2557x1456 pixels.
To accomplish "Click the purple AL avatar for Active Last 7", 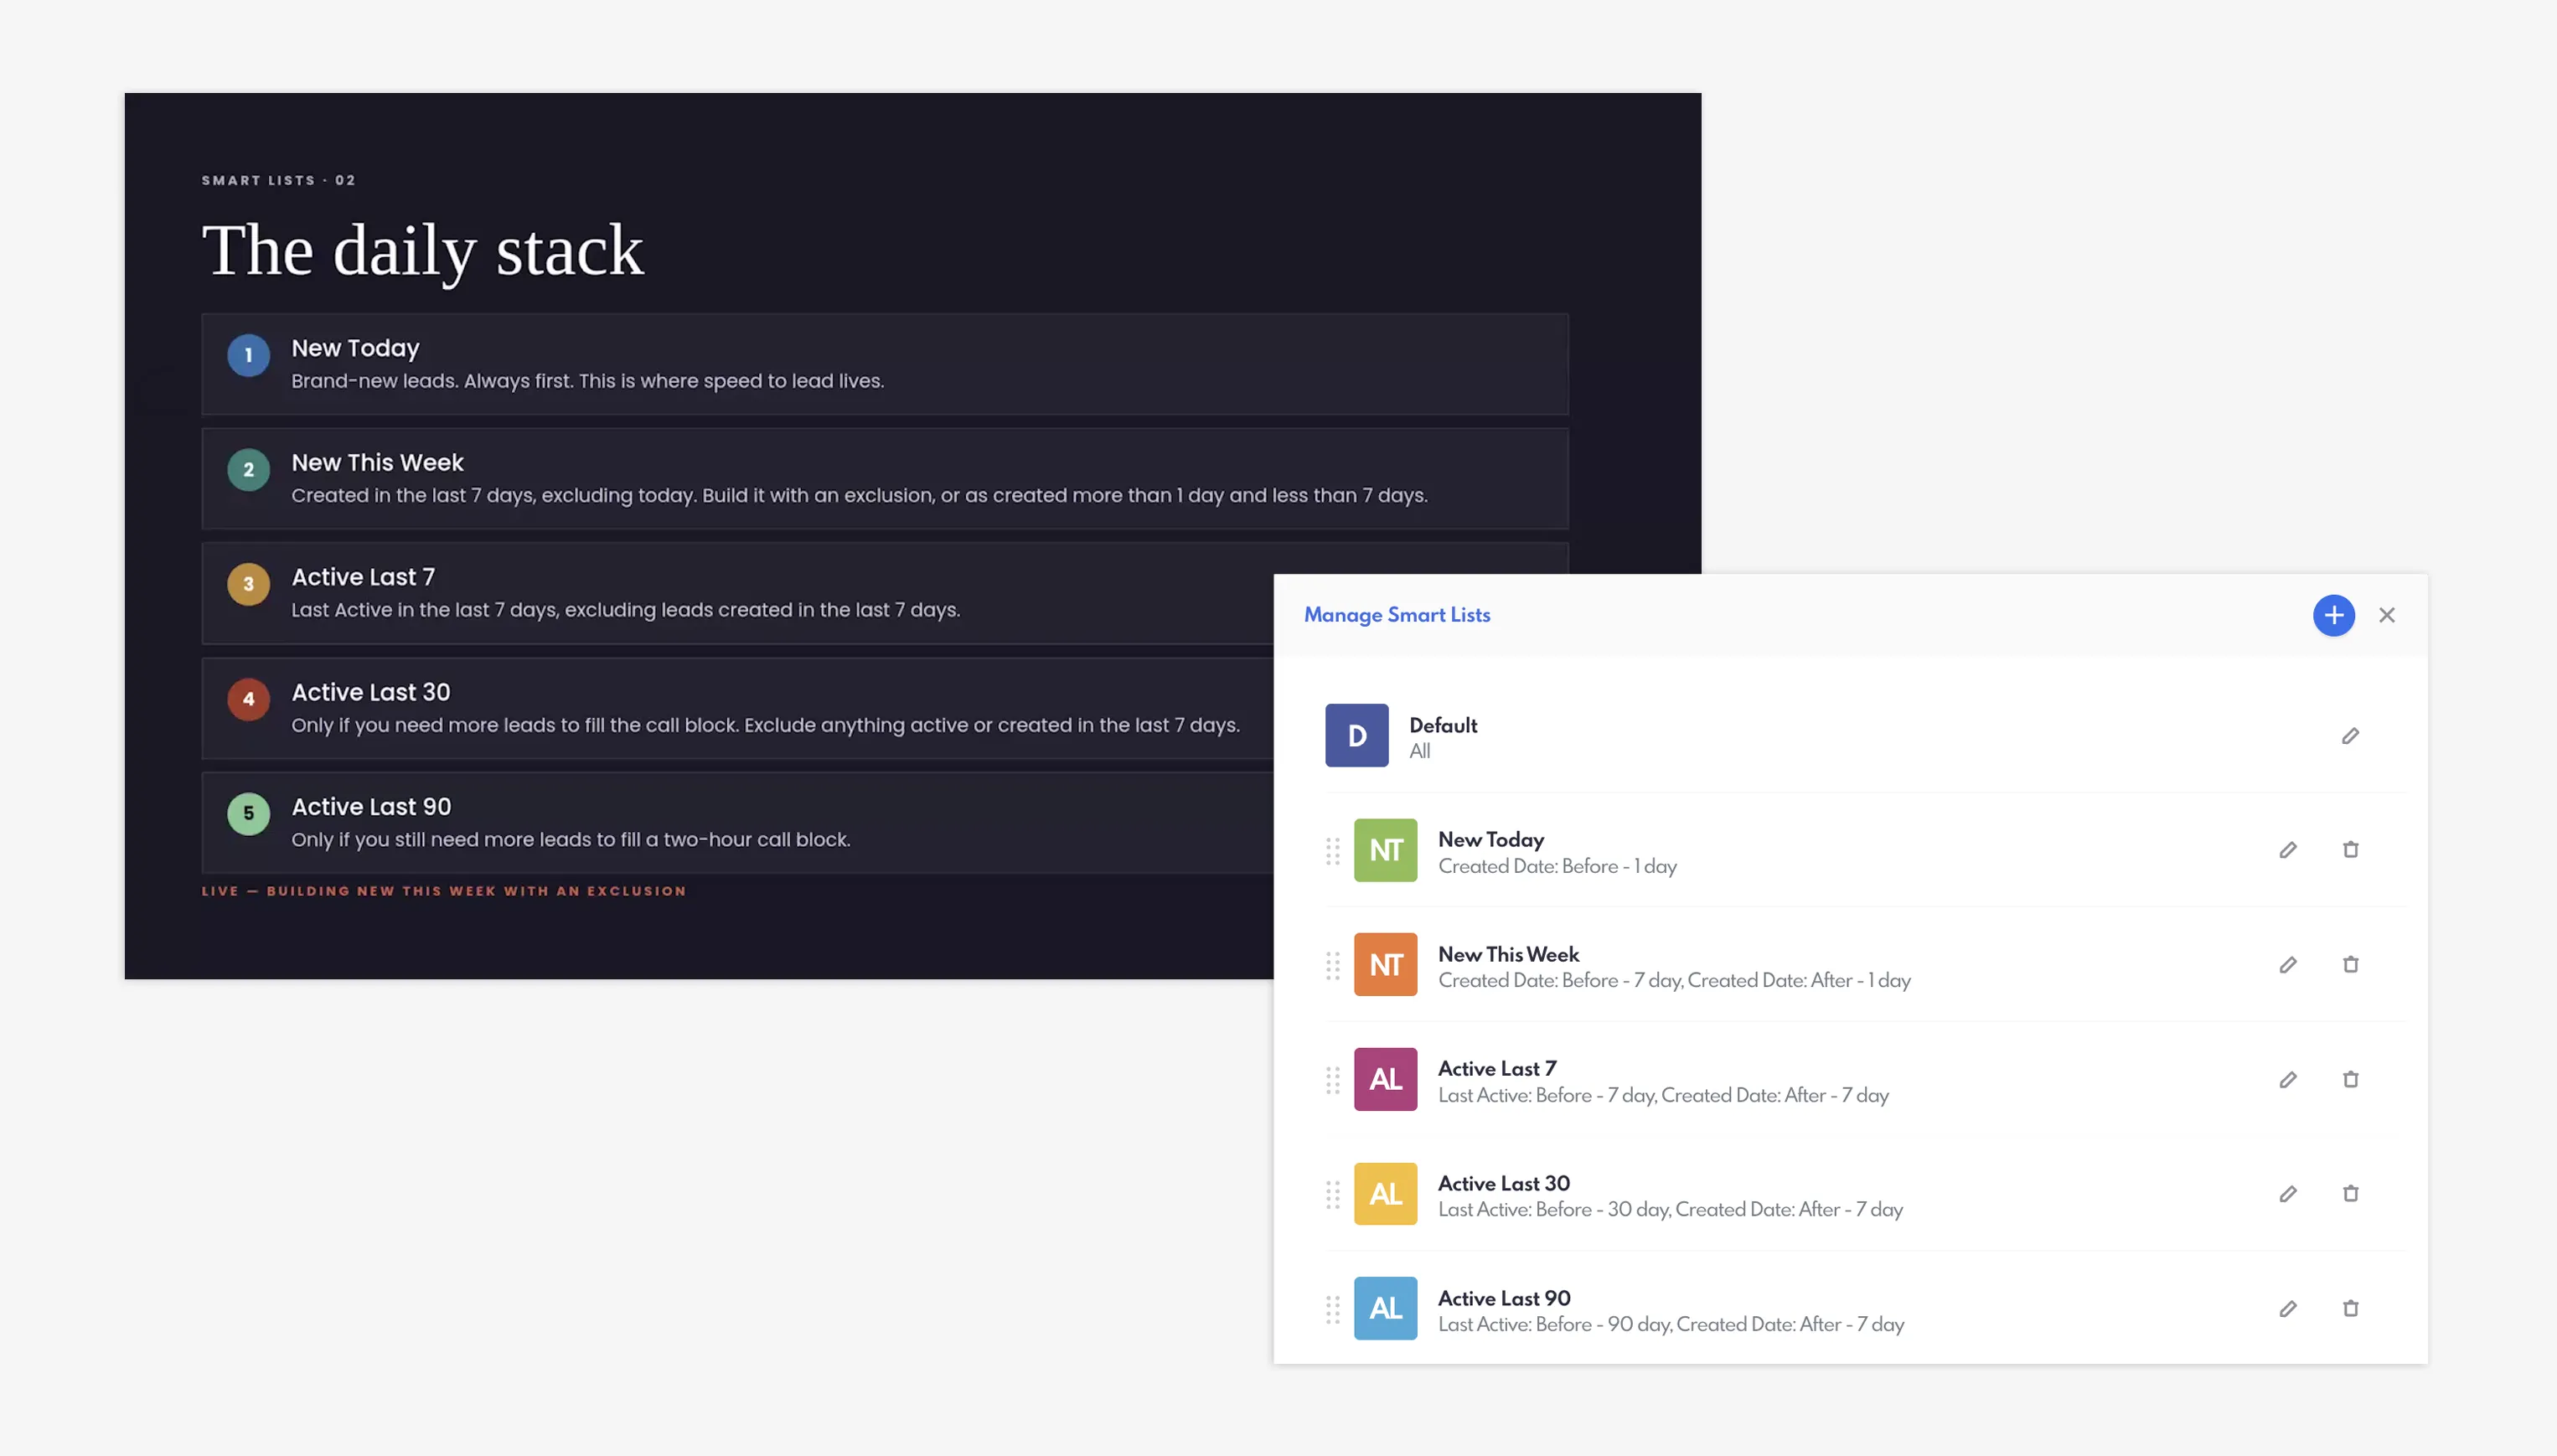I will 1385,1079.
